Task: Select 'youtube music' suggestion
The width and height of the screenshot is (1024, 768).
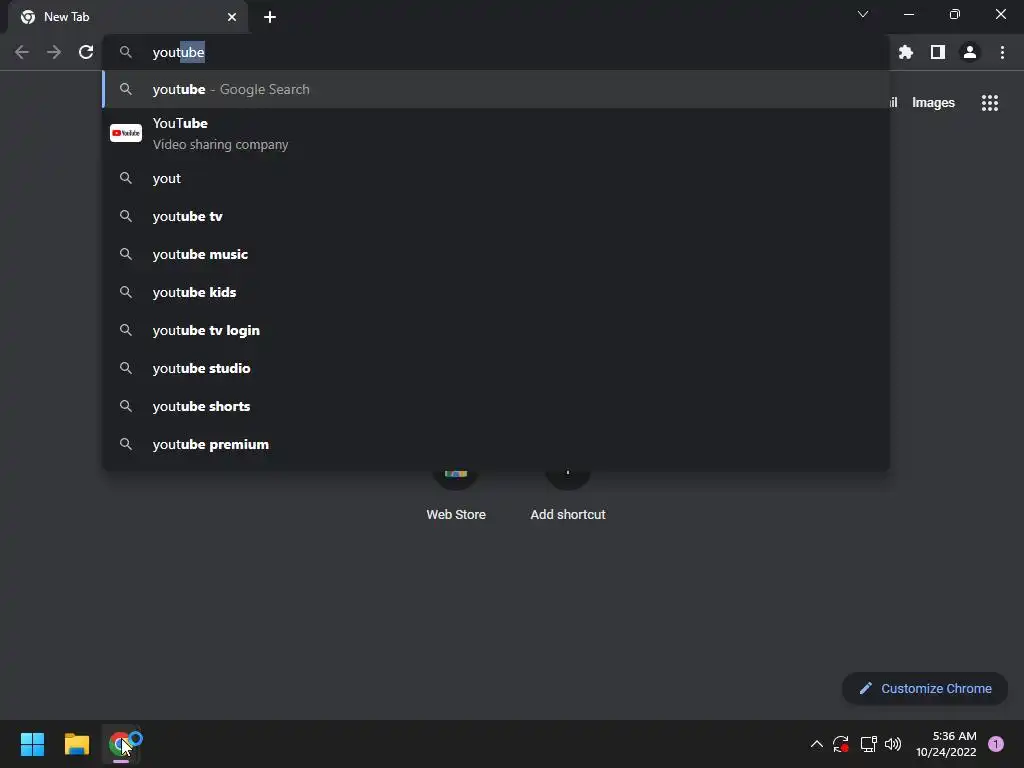Action: pos(496,254)
